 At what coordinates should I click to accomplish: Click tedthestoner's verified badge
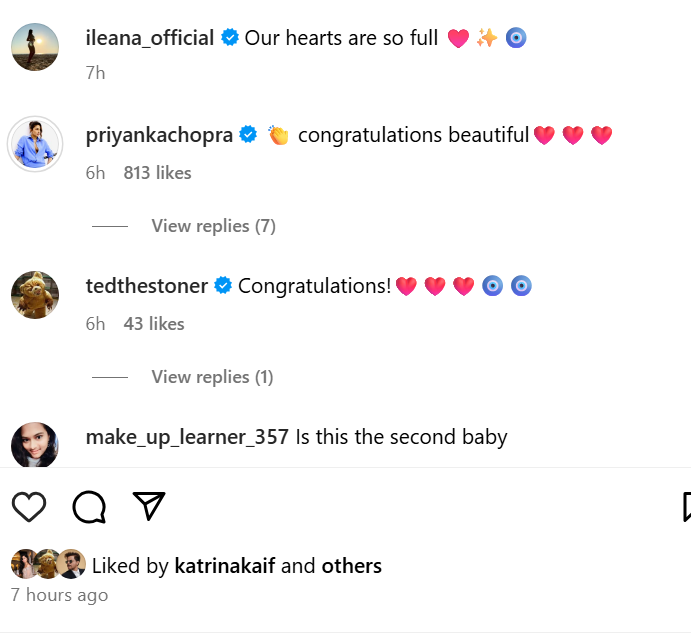(x=223, y=286)
